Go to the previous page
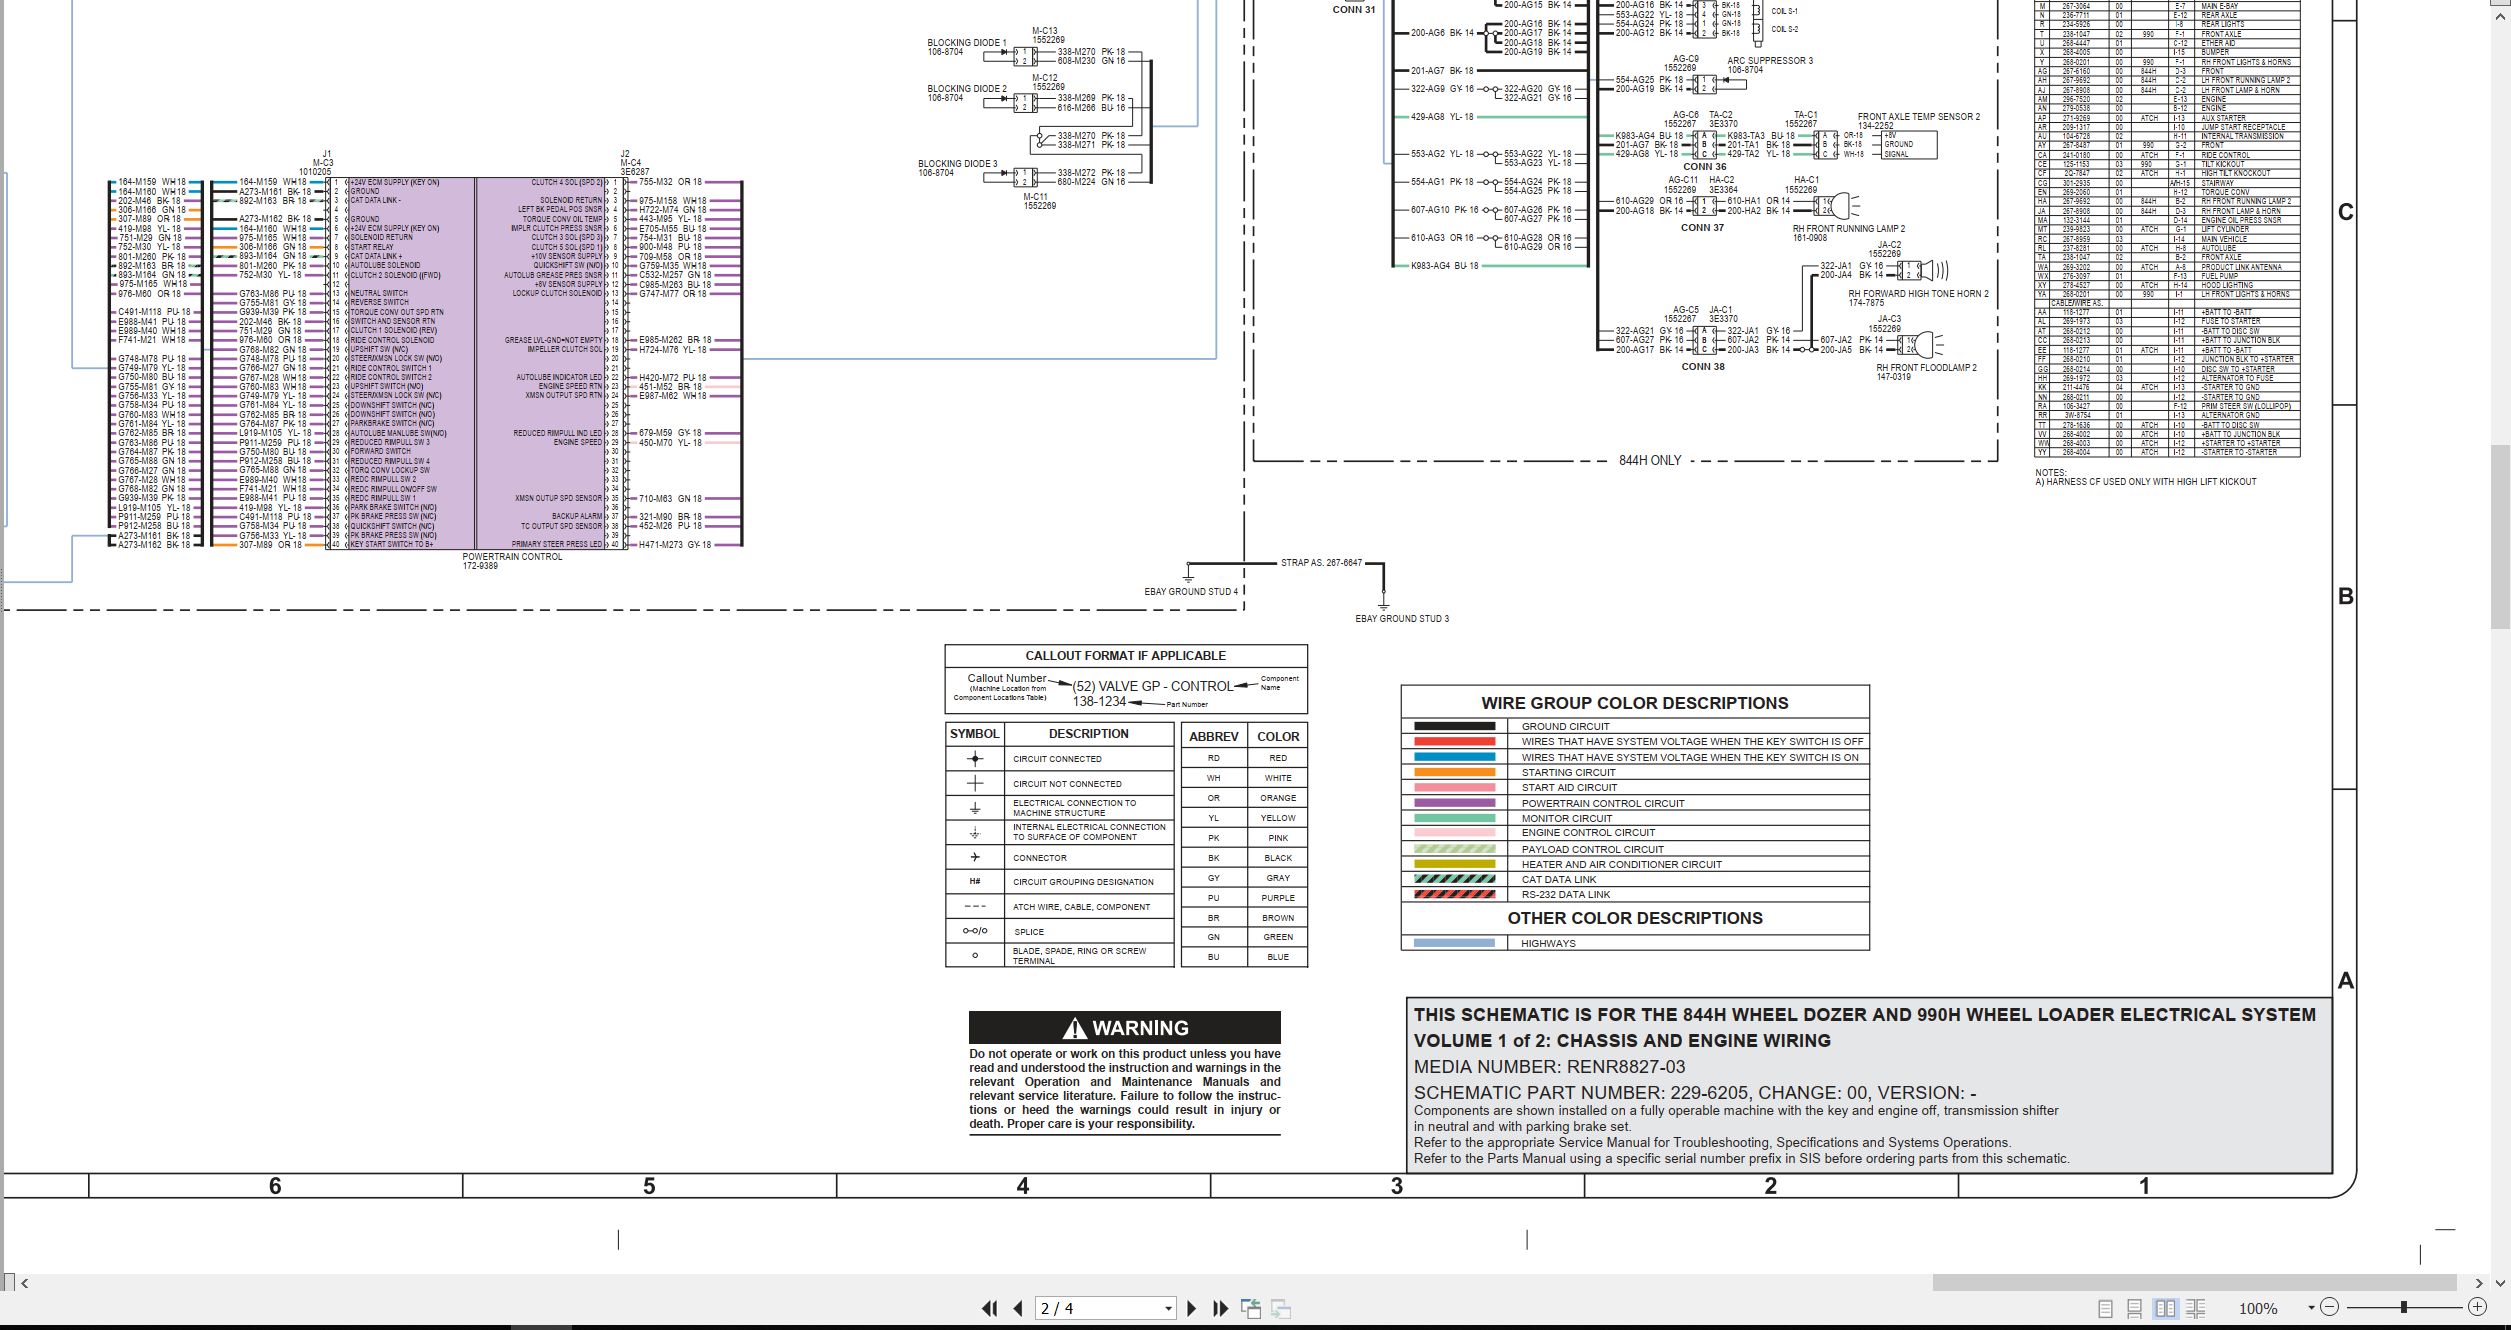 1018,1308
